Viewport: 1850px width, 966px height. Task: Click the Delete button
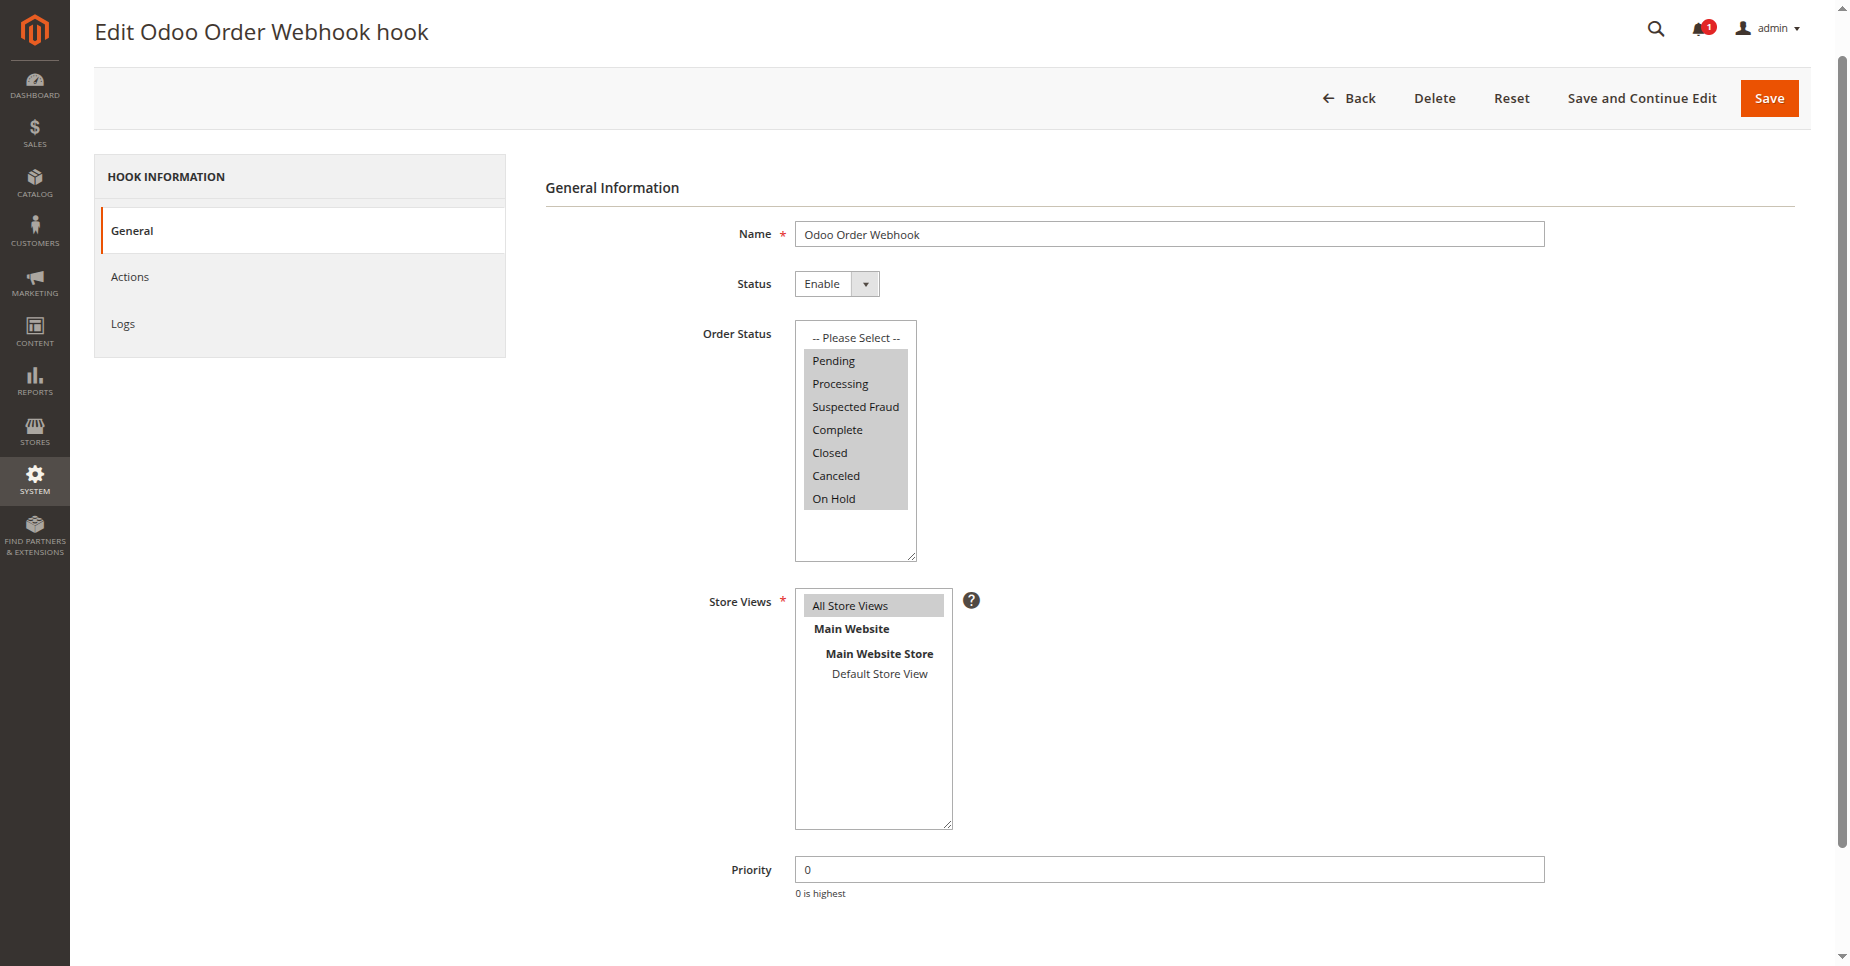coord(1434,98)
